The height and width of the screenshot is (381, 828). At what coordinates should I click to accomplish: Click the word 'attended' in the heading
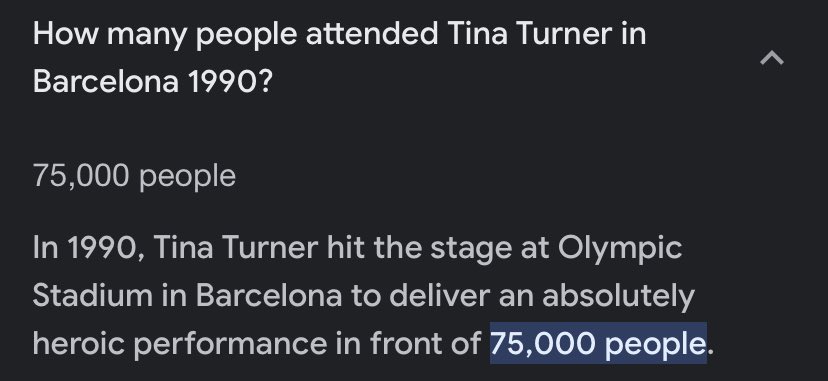tap(372, 34)
